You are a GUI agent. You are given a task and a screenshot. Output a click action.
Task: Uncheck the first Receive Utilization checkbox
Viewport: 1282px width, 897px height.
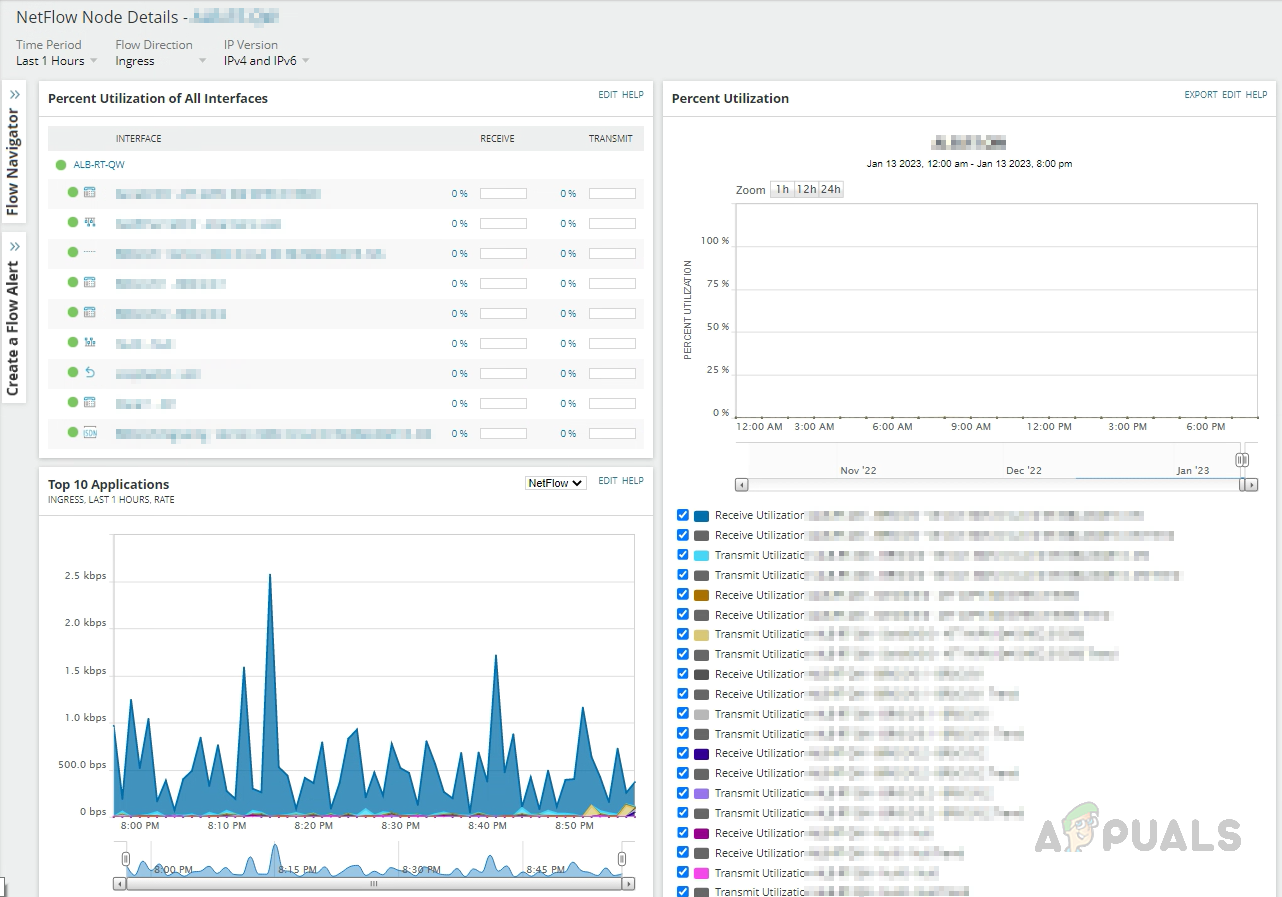[x=683, y=515]
